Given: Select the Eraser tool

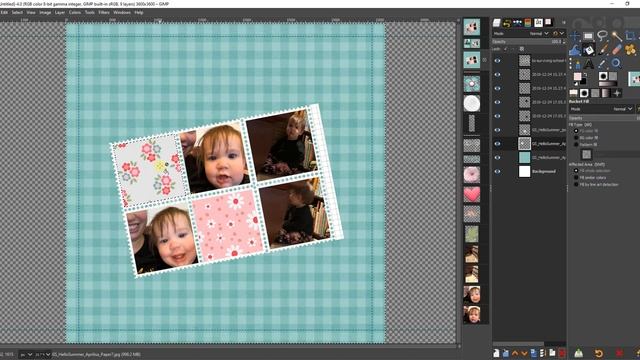Looking at the screenshot, I should (617, 50).
